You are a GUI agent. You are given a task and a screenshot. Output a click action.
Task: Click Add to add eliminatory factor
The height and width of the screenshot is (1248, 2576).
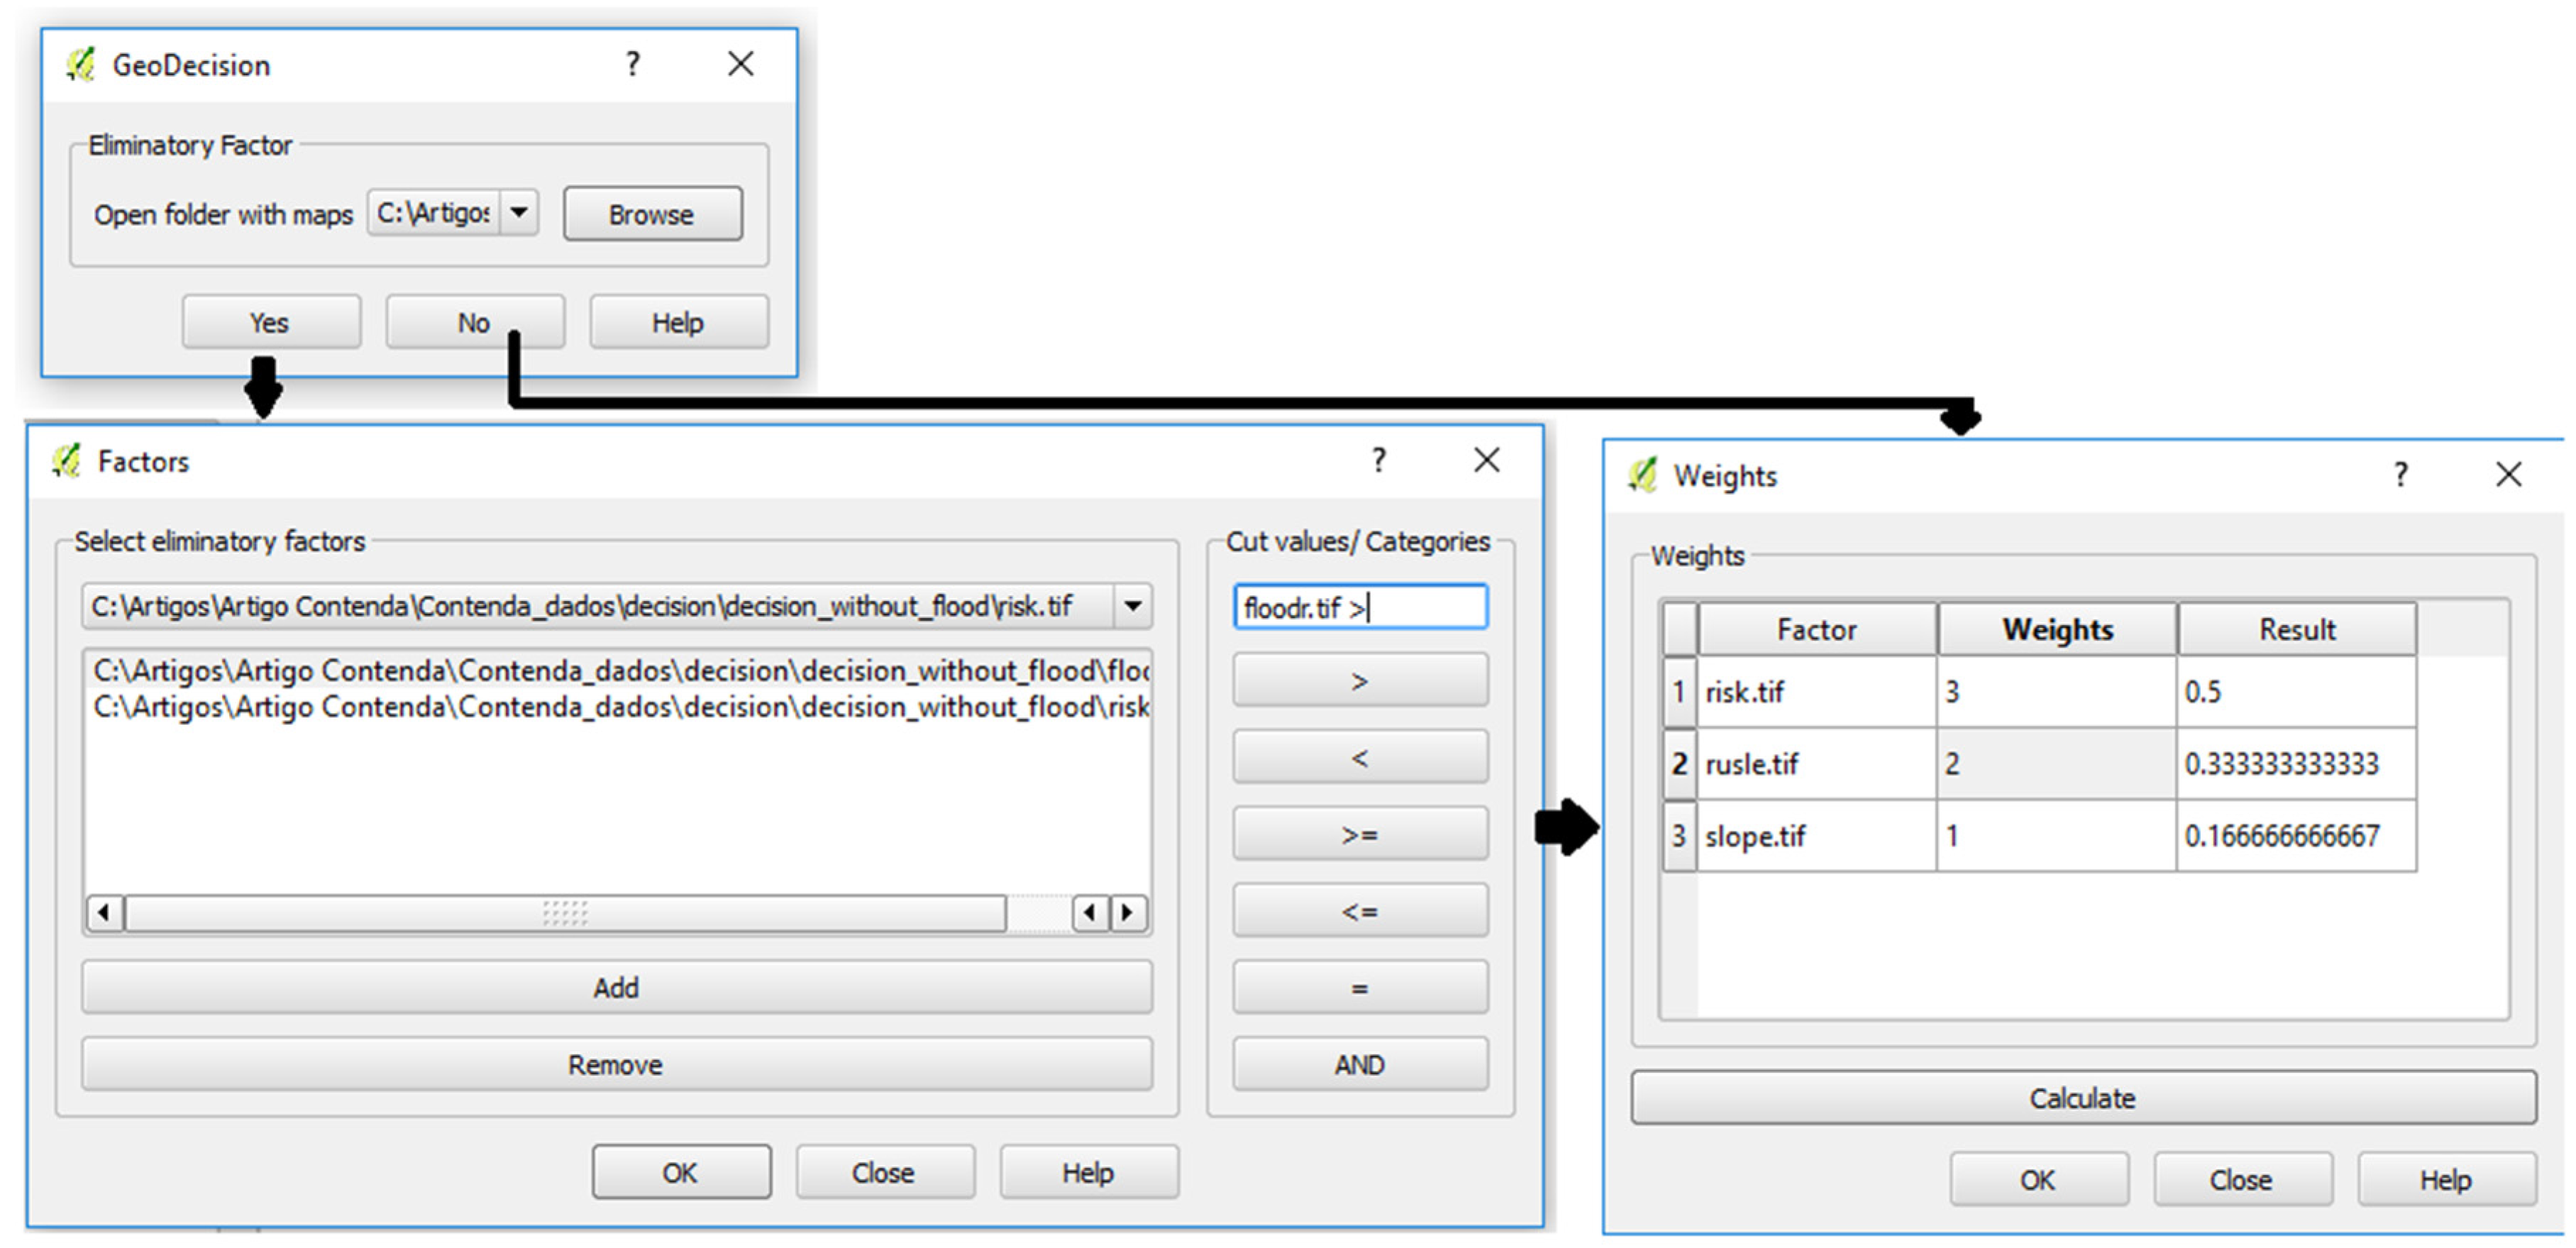(617, 988)
